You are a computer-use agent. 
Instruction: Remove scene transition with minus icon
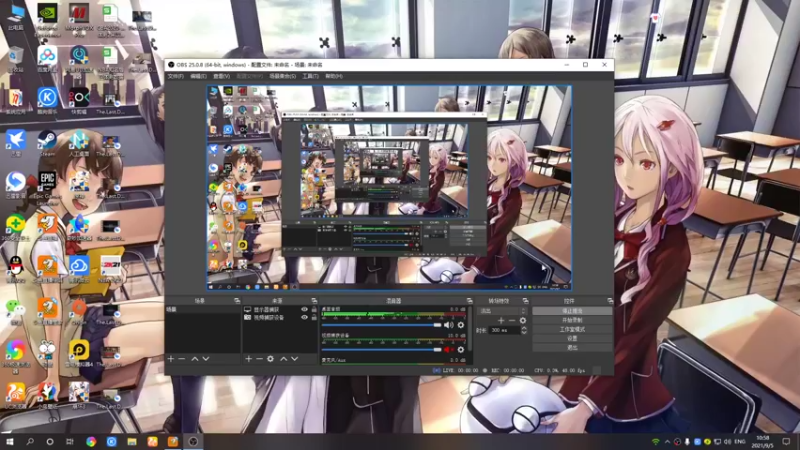point(512,320)
